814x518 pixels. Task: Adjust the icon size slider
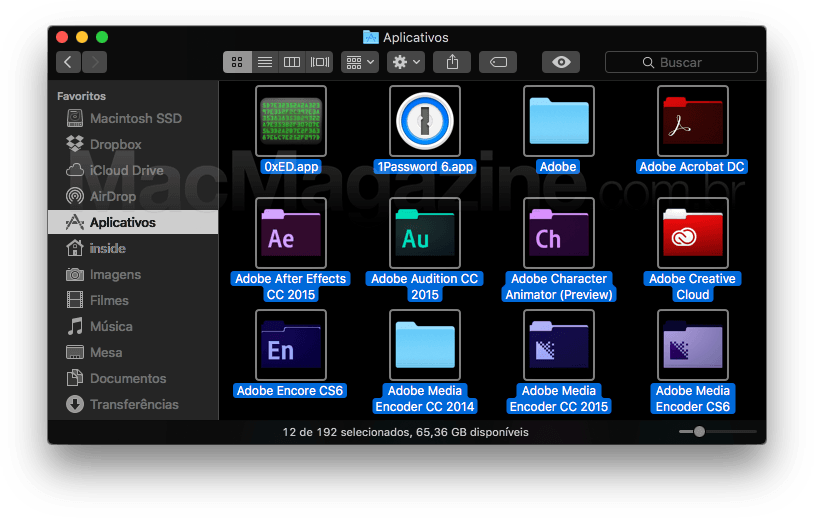(699, 431)
